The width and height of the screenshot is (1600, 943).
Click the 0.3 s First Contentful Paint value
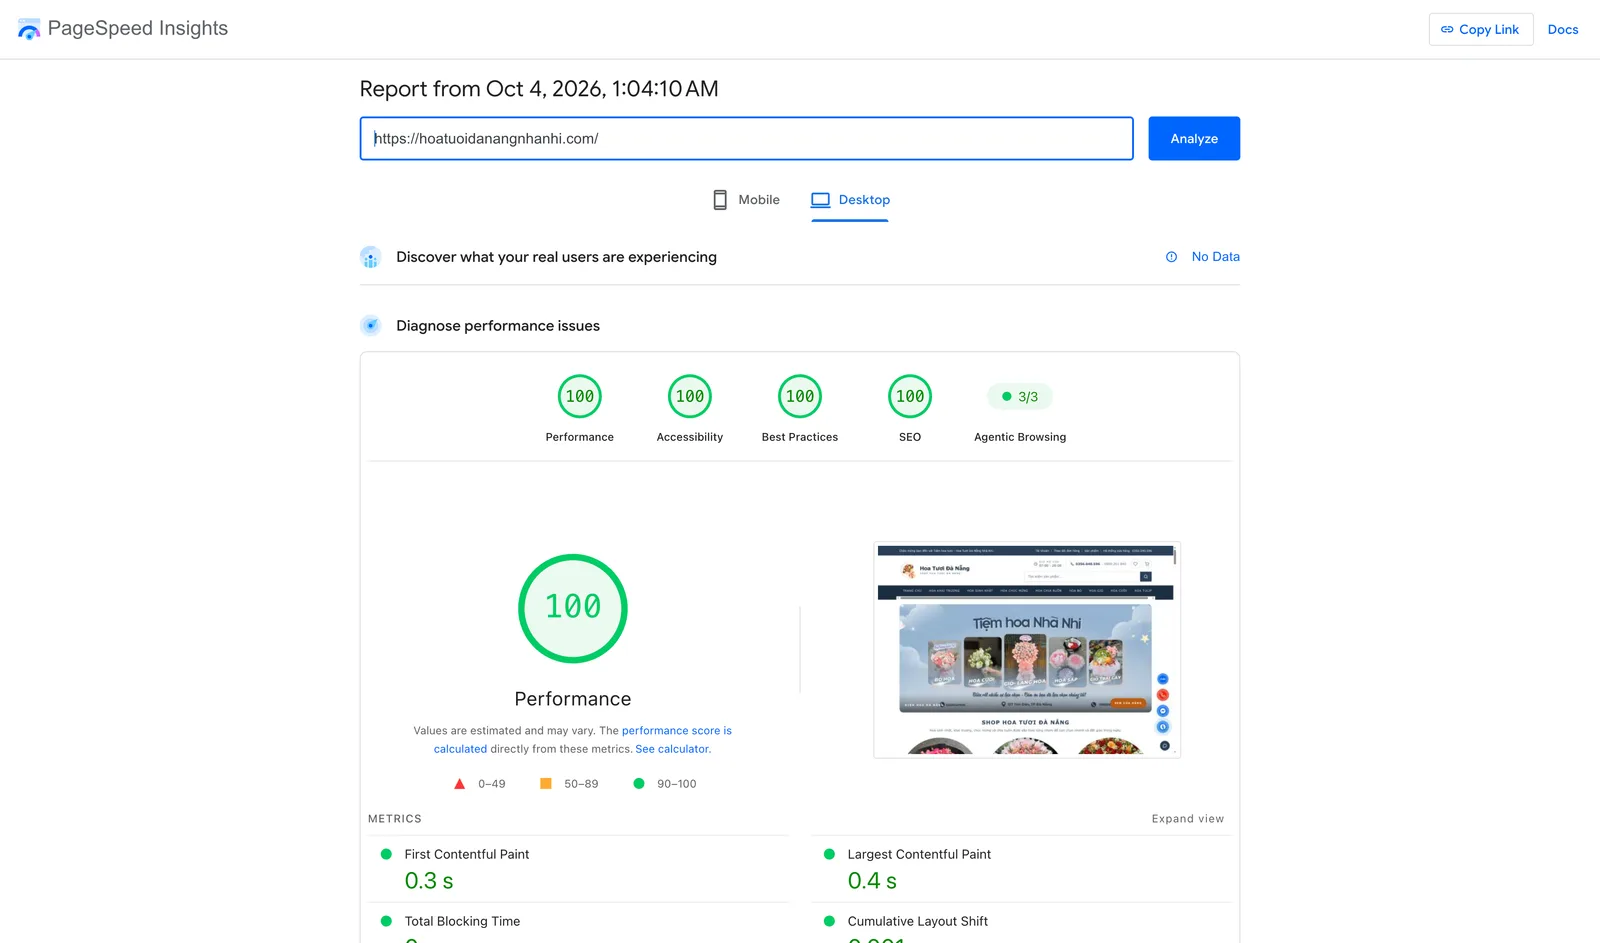tap(429, 881)
